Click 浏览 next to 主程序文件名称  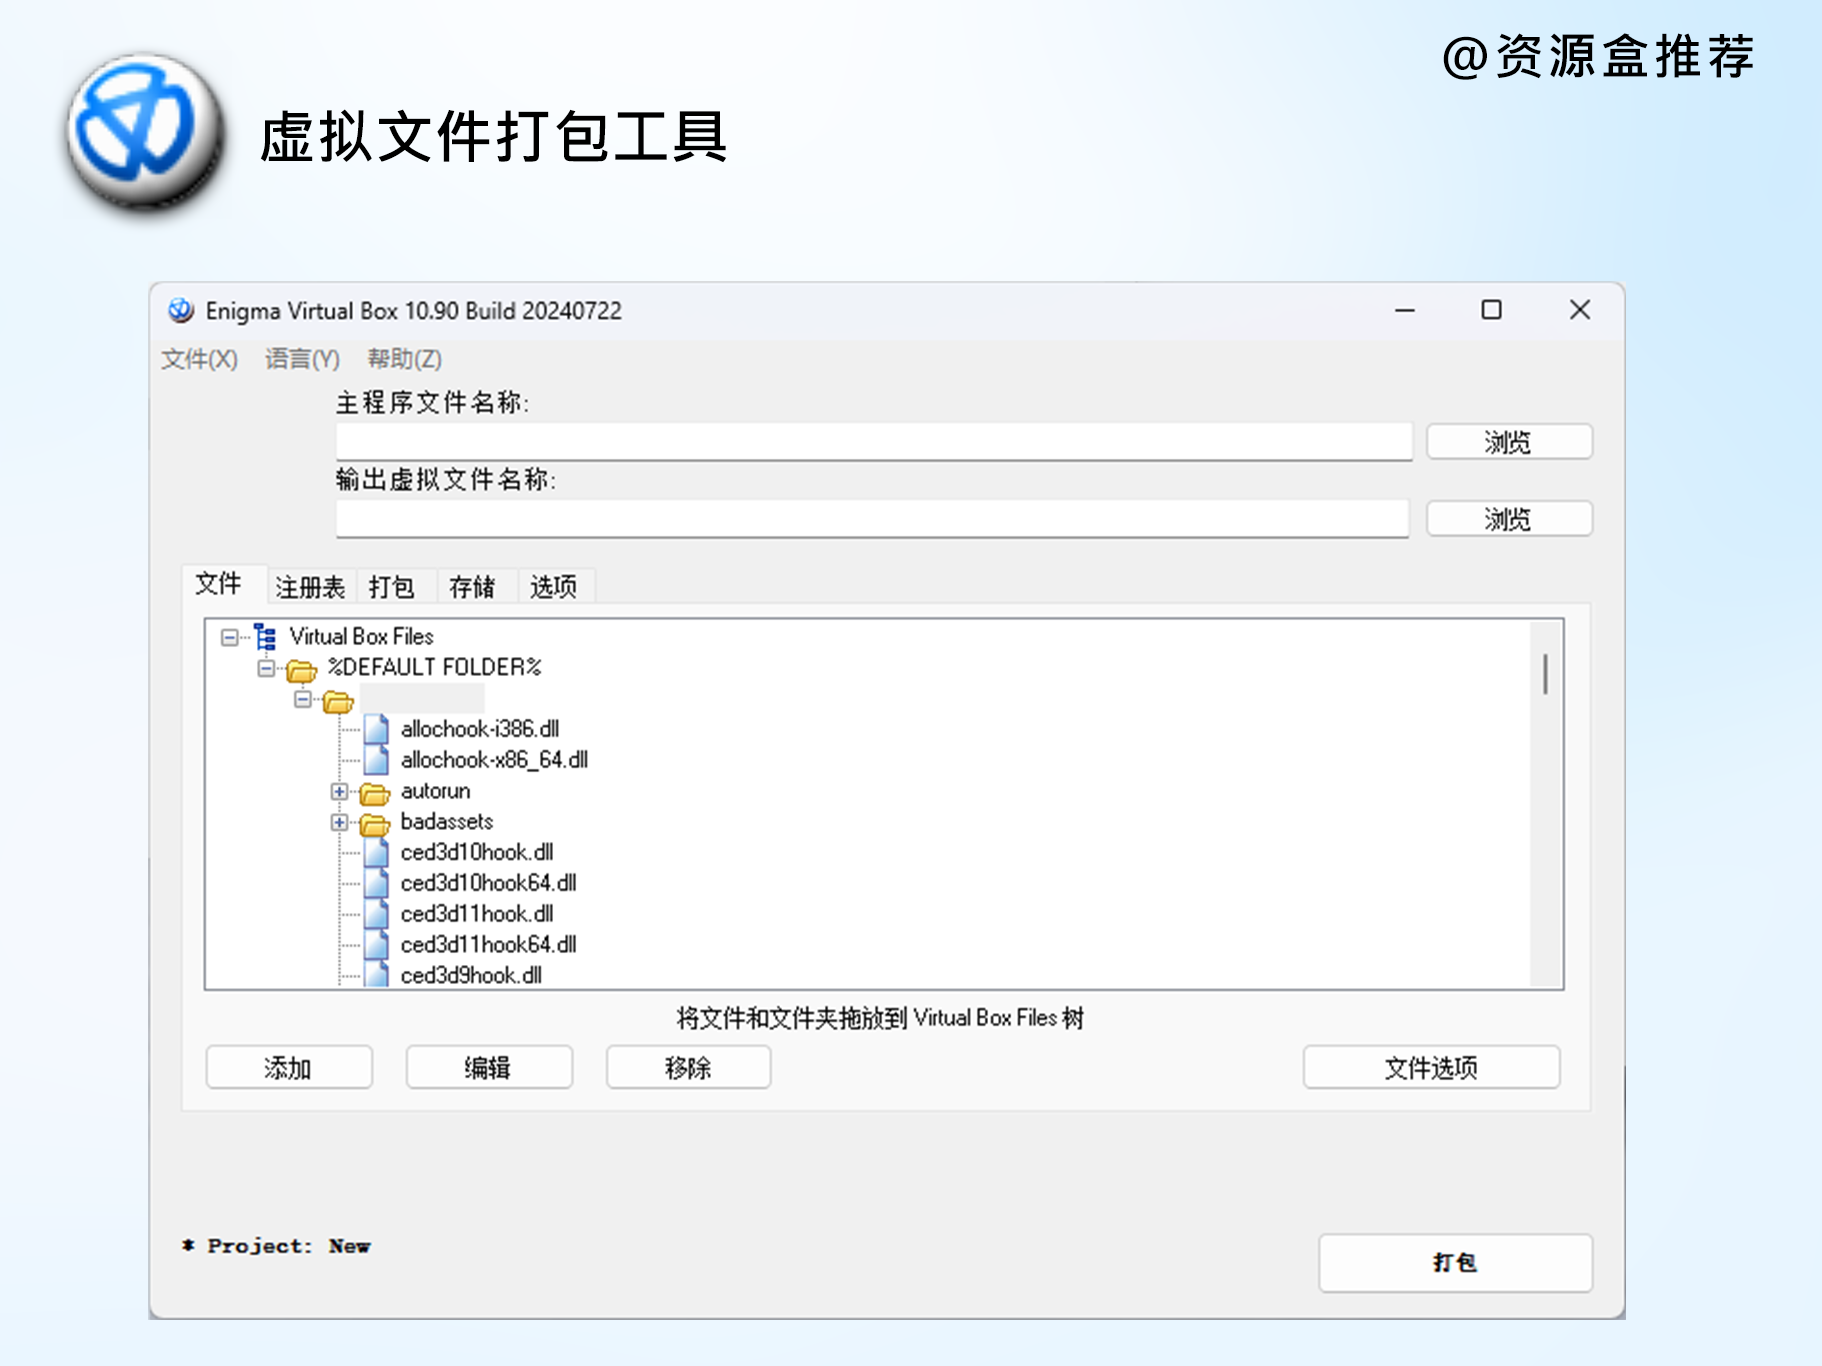(x=1509, y=442)
